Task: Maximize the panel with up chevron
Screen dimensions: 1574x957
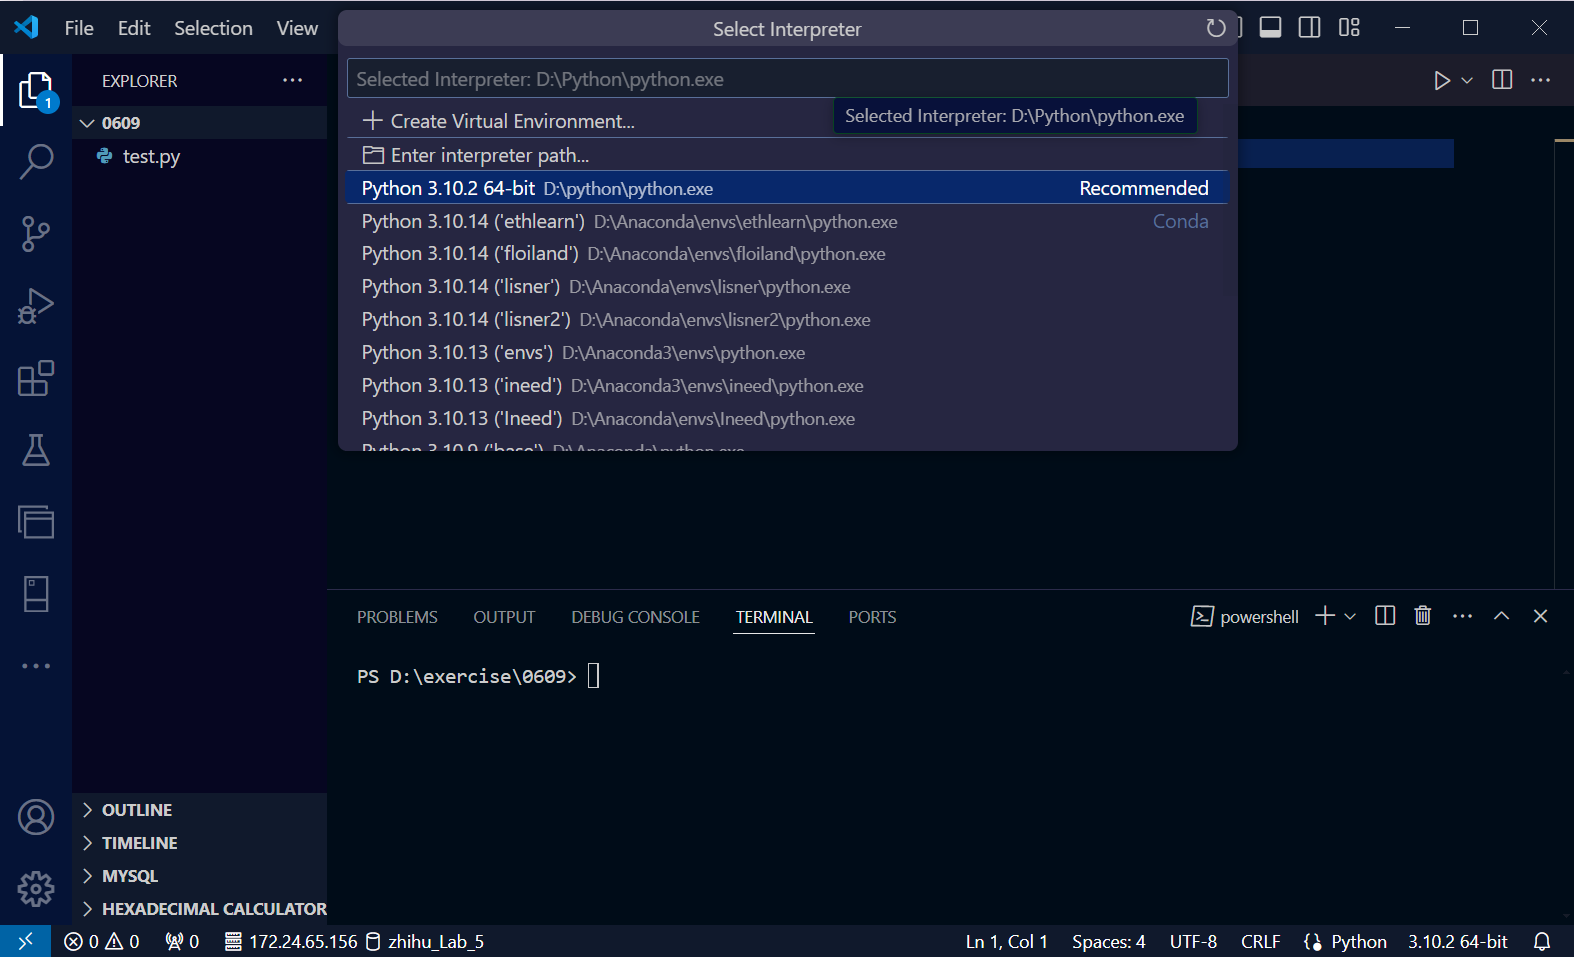Action: [x=1501, y=616]
